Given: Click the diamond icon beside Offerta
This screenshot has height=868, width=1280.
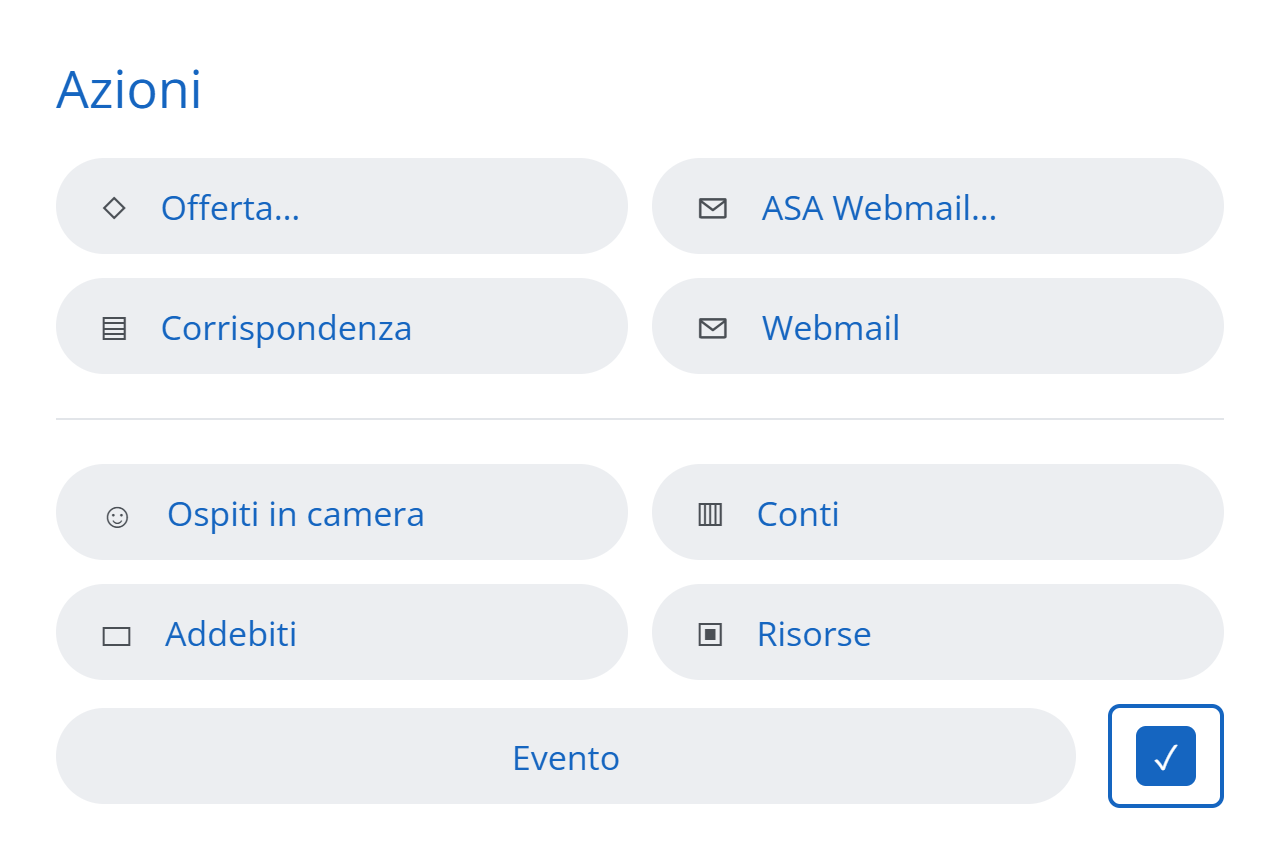Looking at the screenshot, I should click(114, 208).
